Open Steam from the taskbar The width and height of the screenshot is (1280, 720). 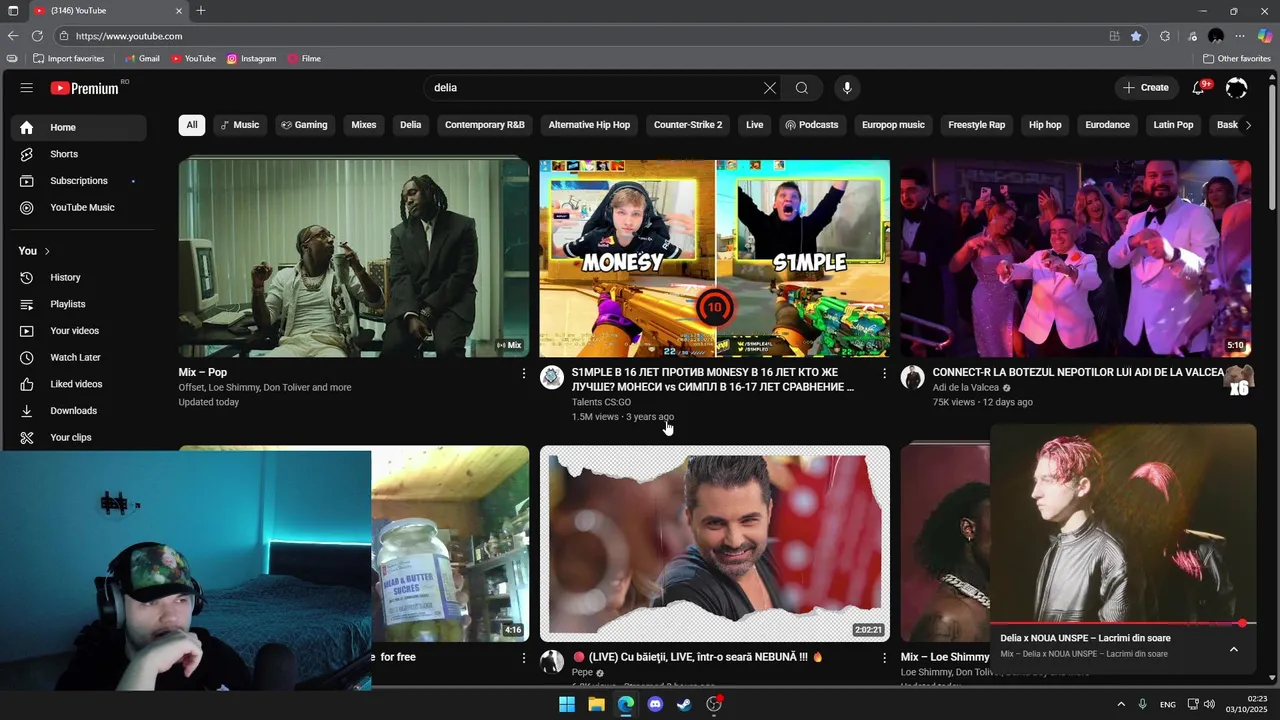pos(684,704)
